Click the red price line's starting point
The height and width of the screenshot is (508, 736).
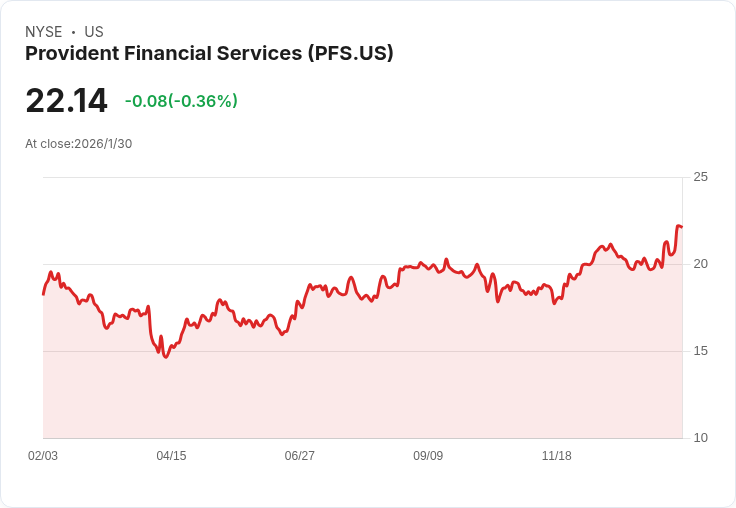click(x=43, y=294)
